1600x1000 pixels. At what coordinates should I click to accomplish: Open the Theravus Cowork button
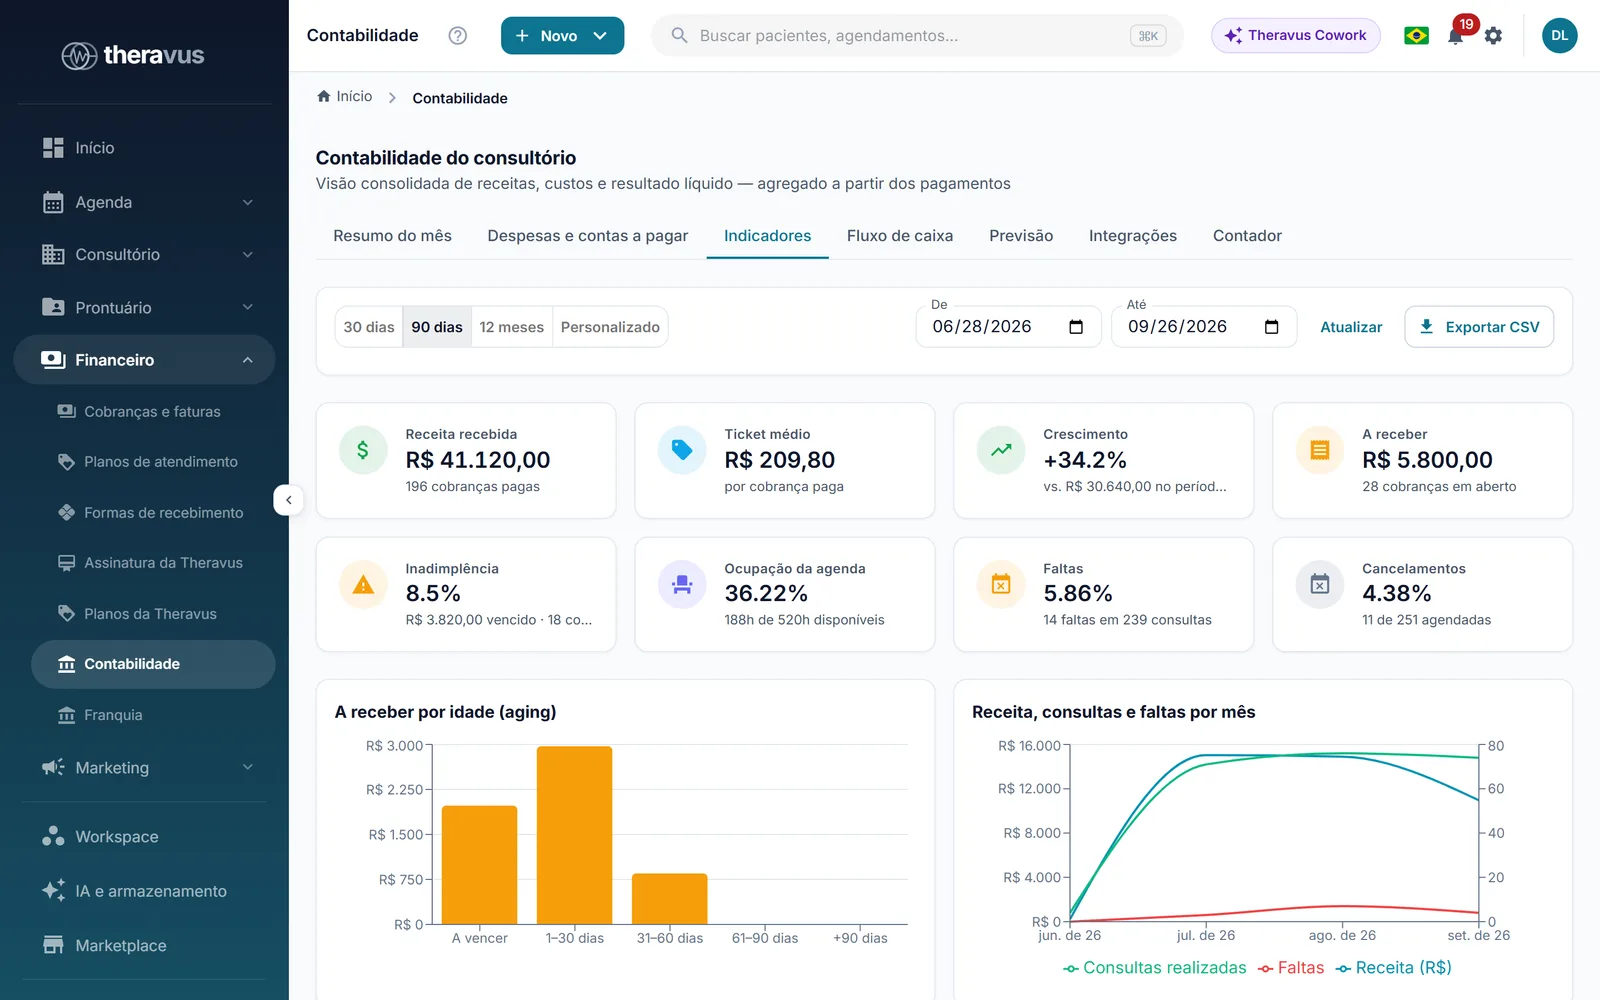[1296, 36]
